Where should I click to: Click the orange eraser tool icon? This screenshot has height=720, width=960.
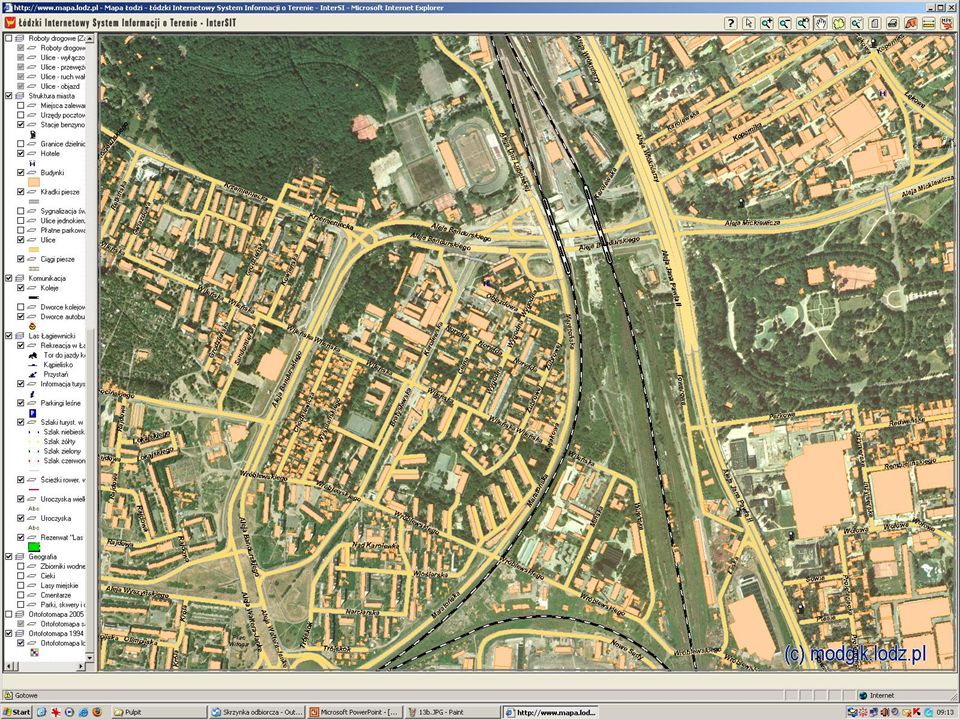911,23
